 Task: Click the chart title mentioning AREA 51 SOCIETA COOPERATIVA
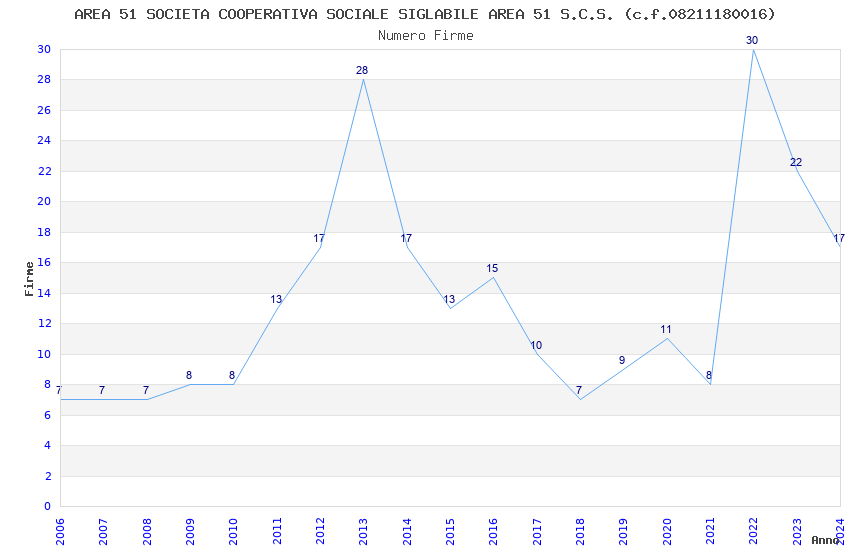(424, 14)
